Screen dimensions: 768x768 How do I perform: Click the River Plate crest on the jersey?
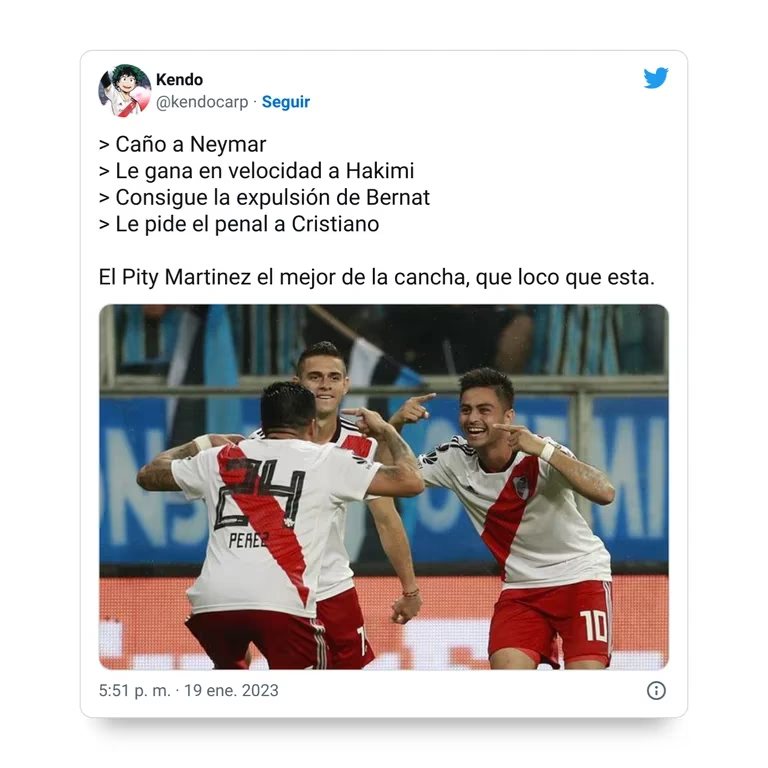[x=521, y=486]
